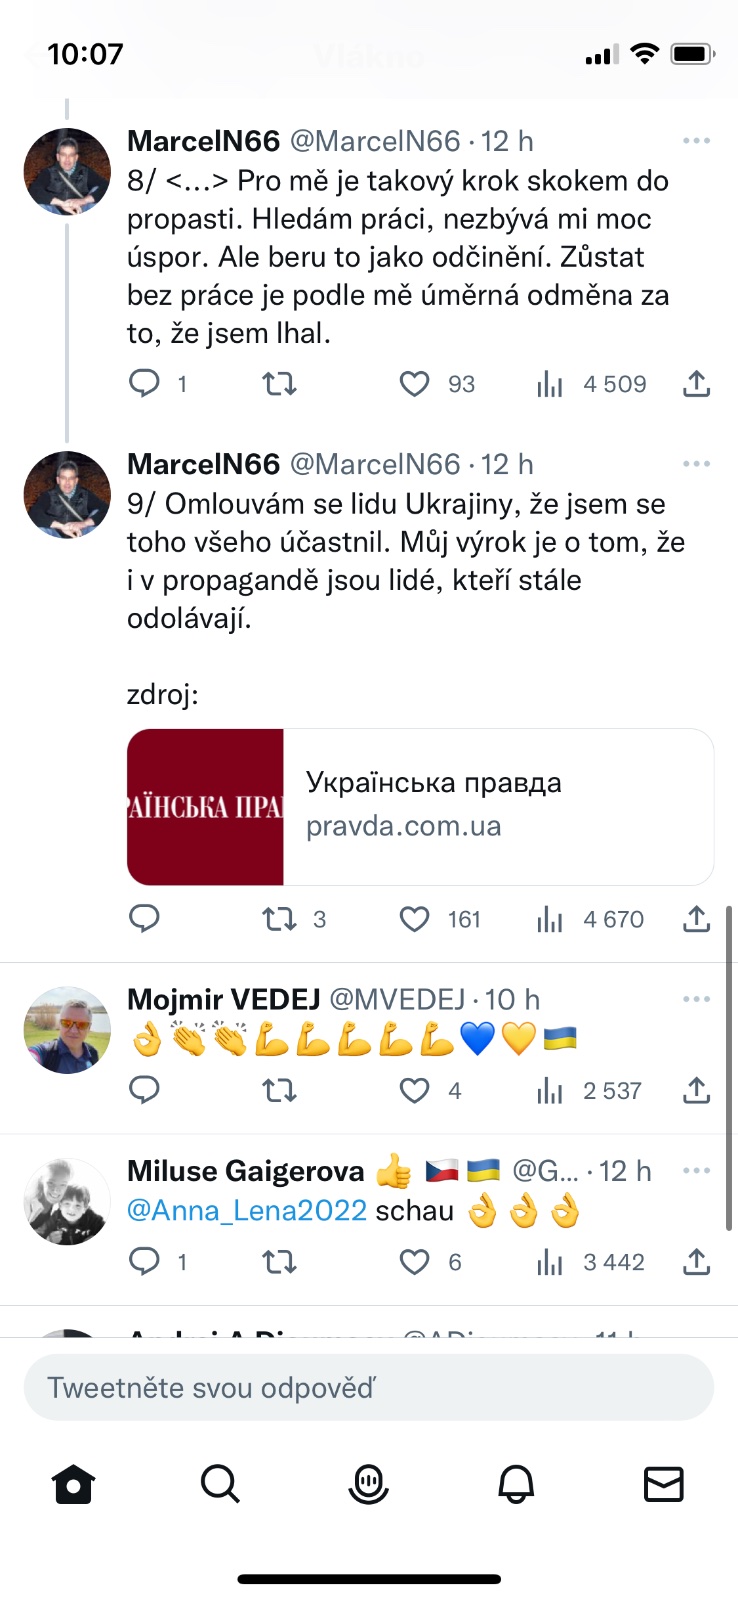Open the Notifications bell tab
The width and height of the screenshot is (738, 1600).
(x=516, y=1485)
